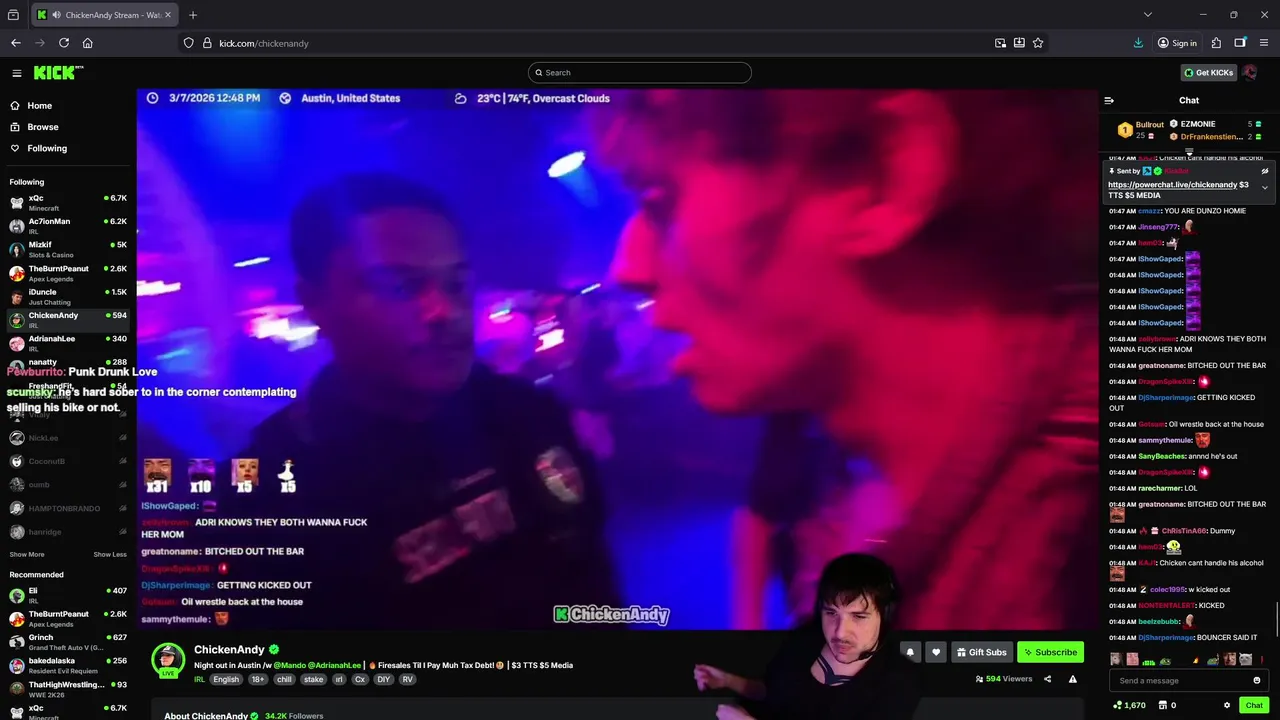Screen dimensions: 1280x720
Task: Click the stake tag
Action: click(314, 679)
